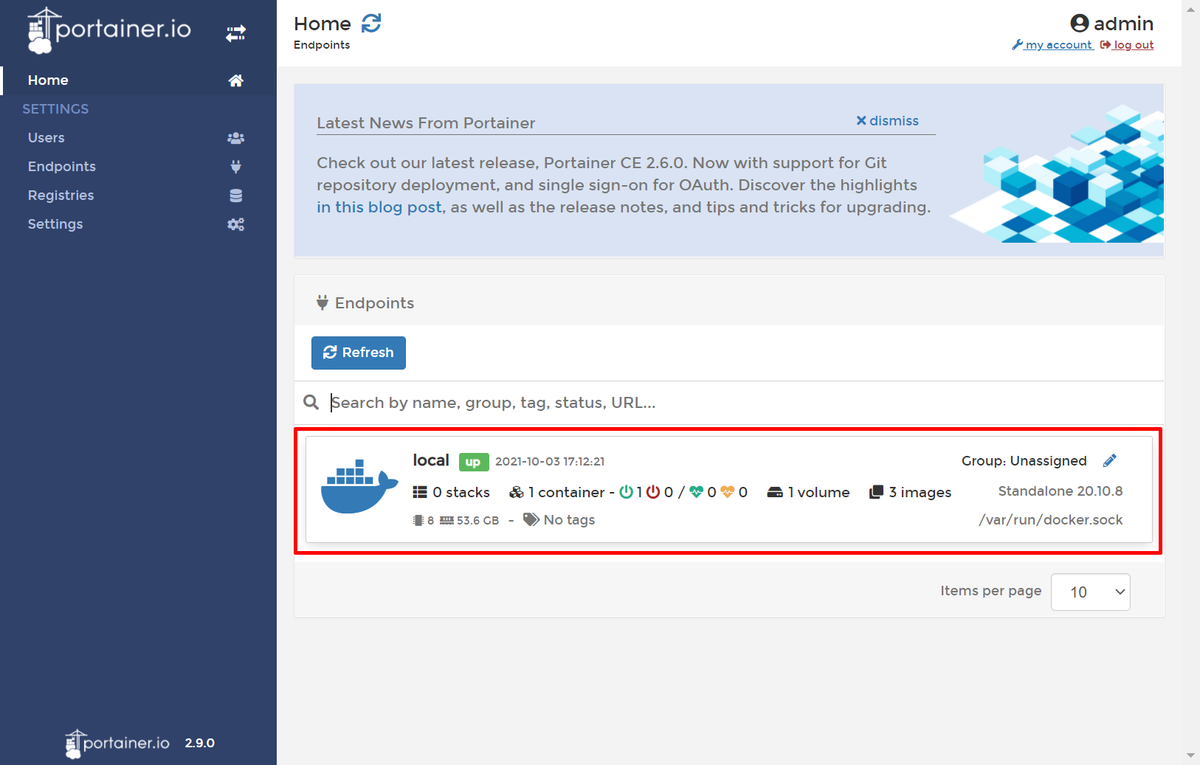Click the memory icon beside 53.6 GB

click(x=446, y=520)
